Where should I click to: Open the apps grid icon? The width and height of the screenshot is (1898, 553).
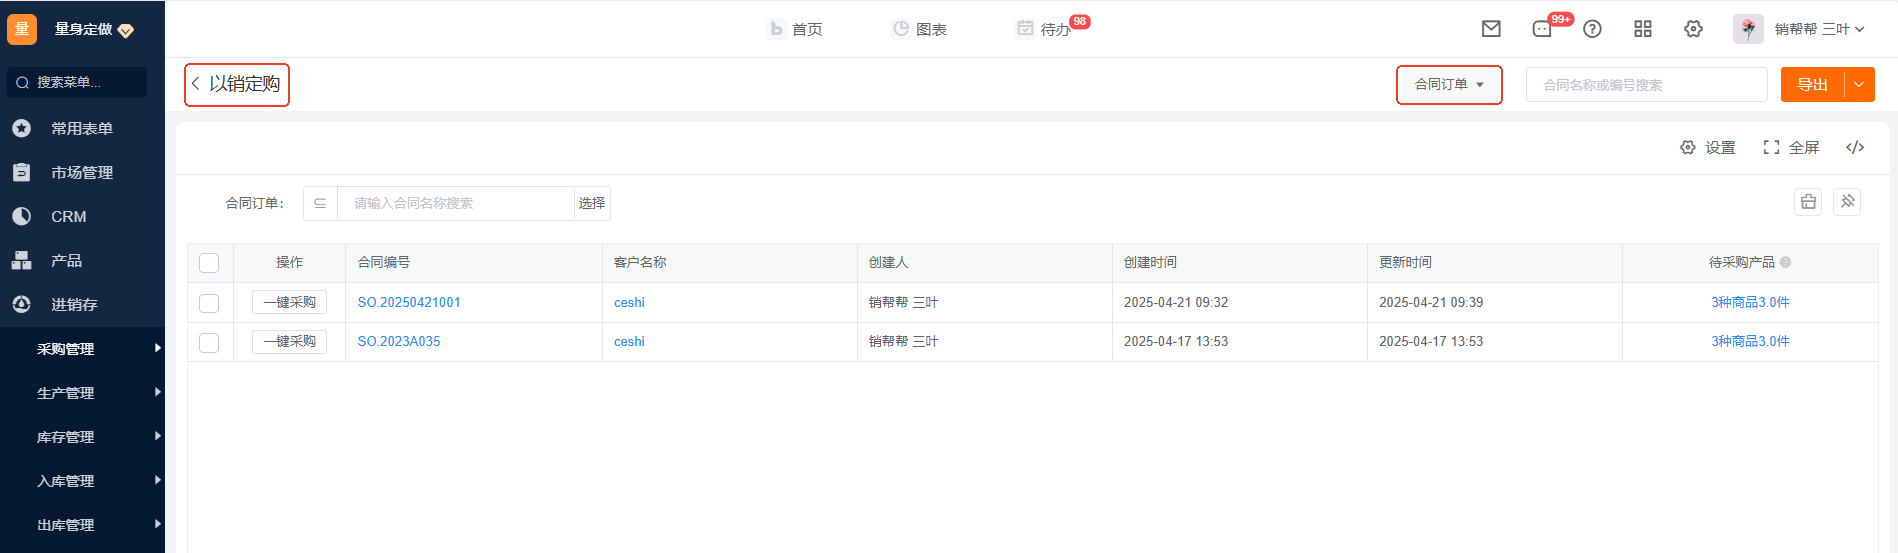1643,29
